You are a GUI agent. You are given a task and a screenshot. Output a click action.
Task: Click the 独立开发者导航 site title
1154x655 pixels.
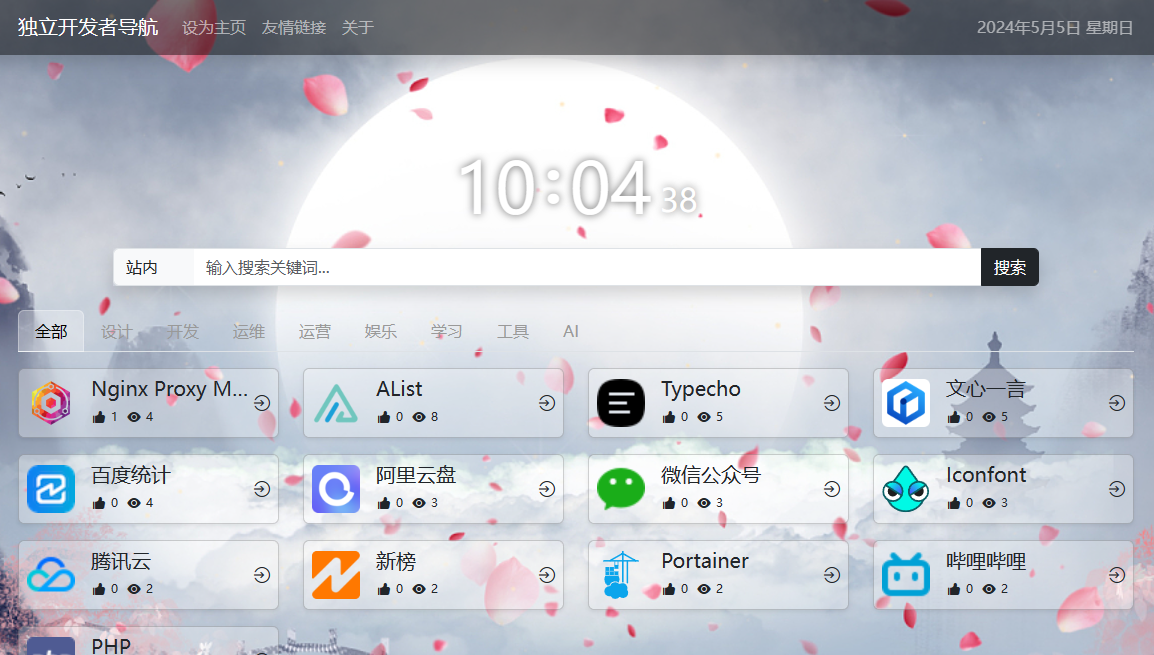[x=88, y=27]
